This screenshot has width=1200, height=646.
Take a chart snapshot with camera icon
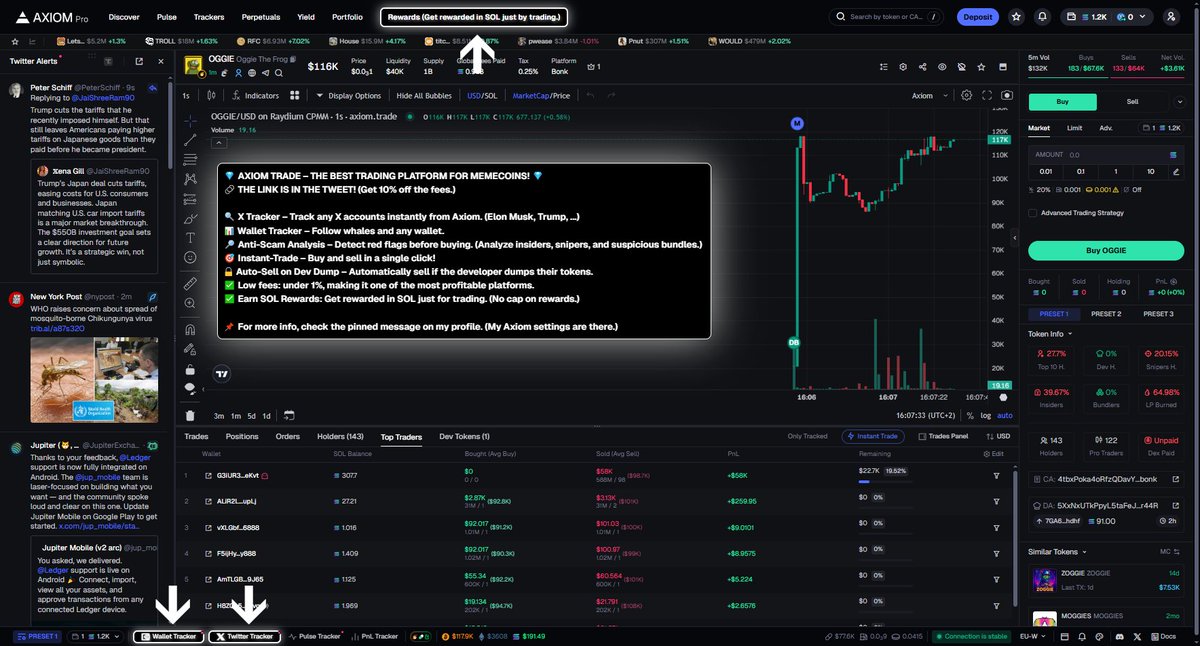coord(1007,96)
